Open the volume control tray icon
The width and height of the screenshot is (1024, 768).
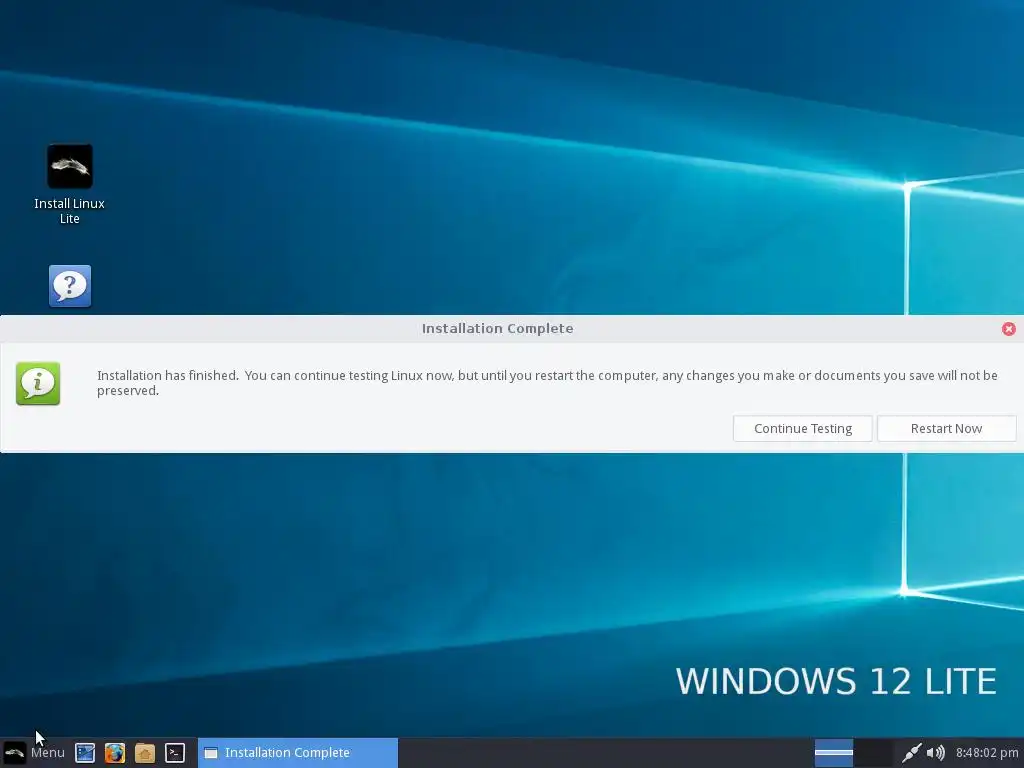click(x=936, y=753)
